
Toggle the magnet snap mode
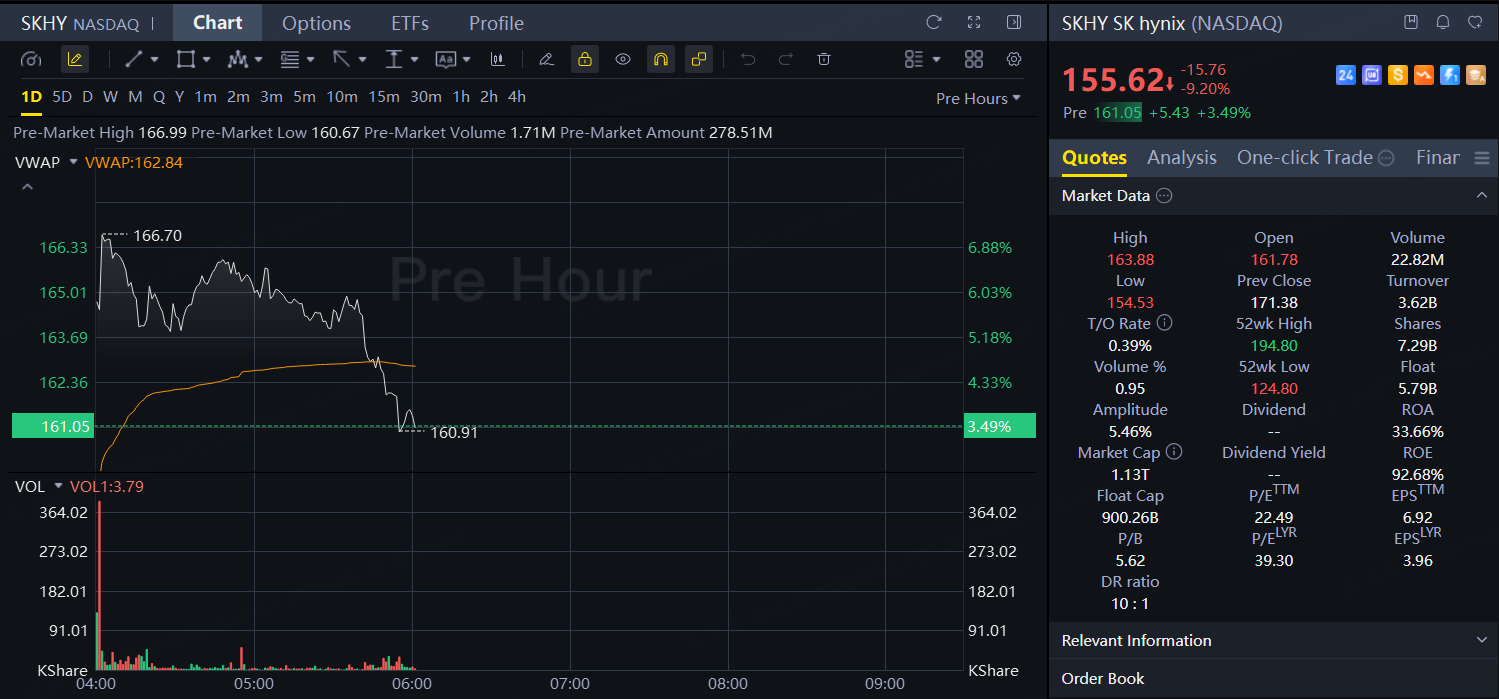tap(660, 59)
